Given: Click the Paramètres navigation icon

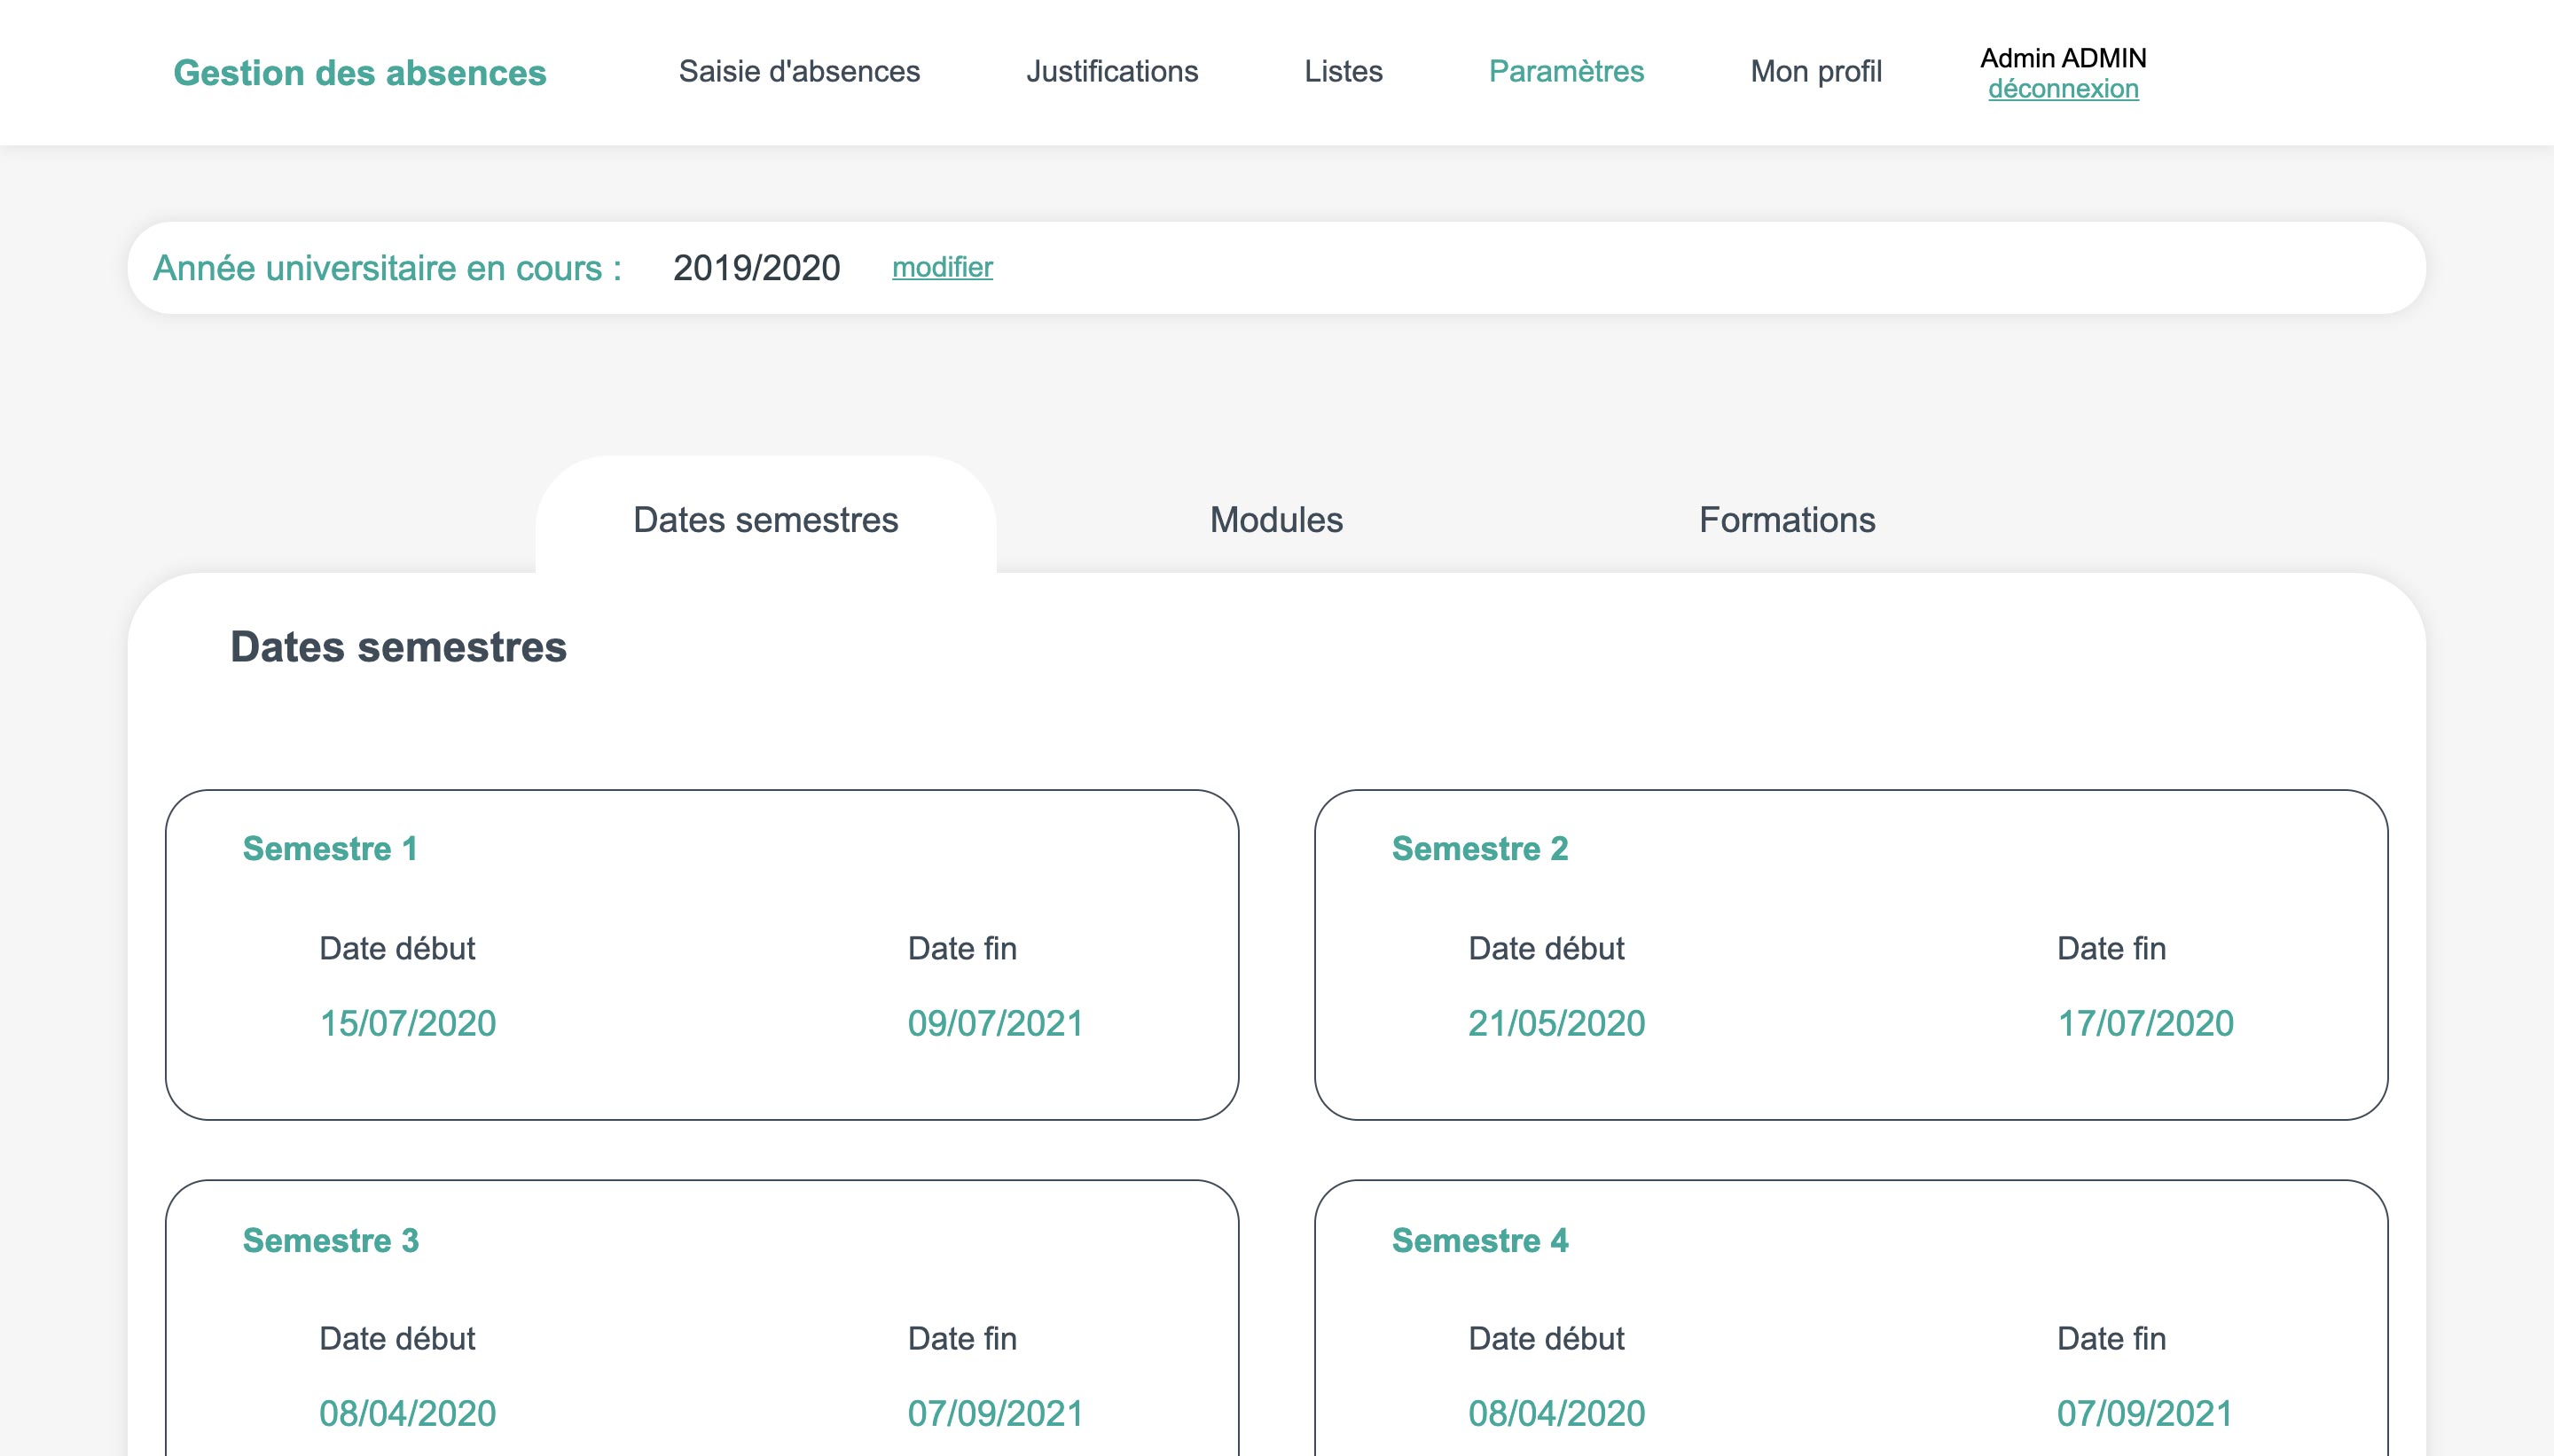Looking at the screenshot, I should [x=1566, y=72].
